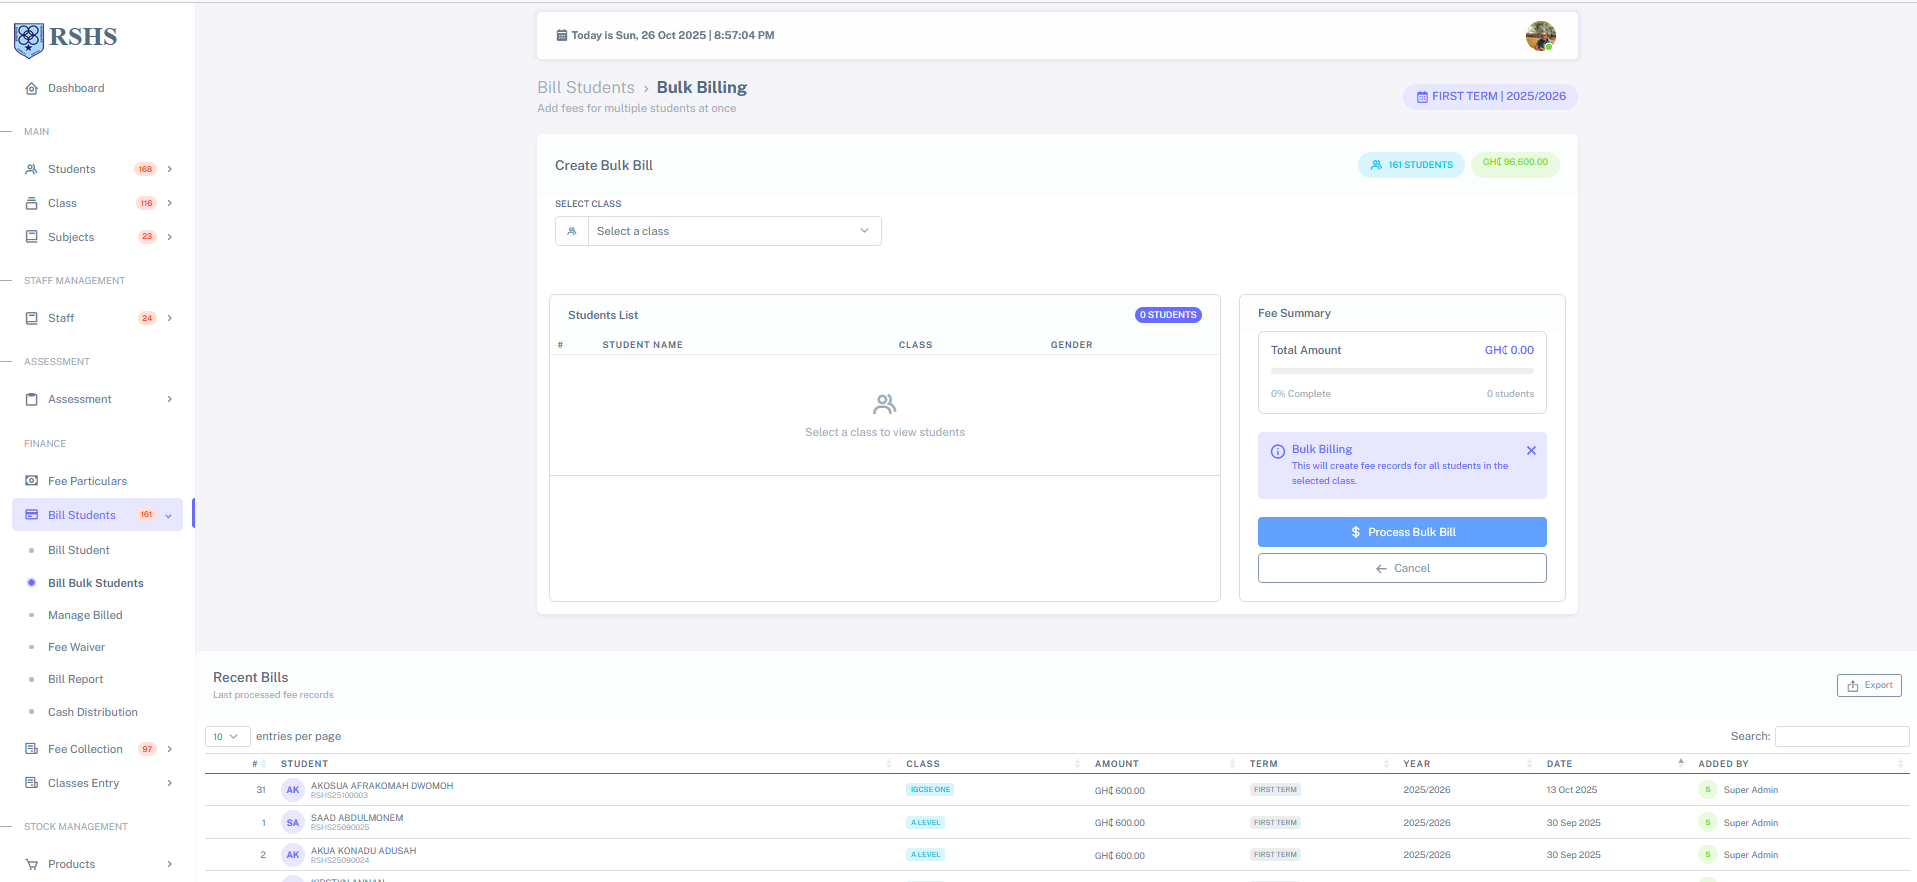
Task: Click the Fee Collection icon
Action: click(31, 749)
